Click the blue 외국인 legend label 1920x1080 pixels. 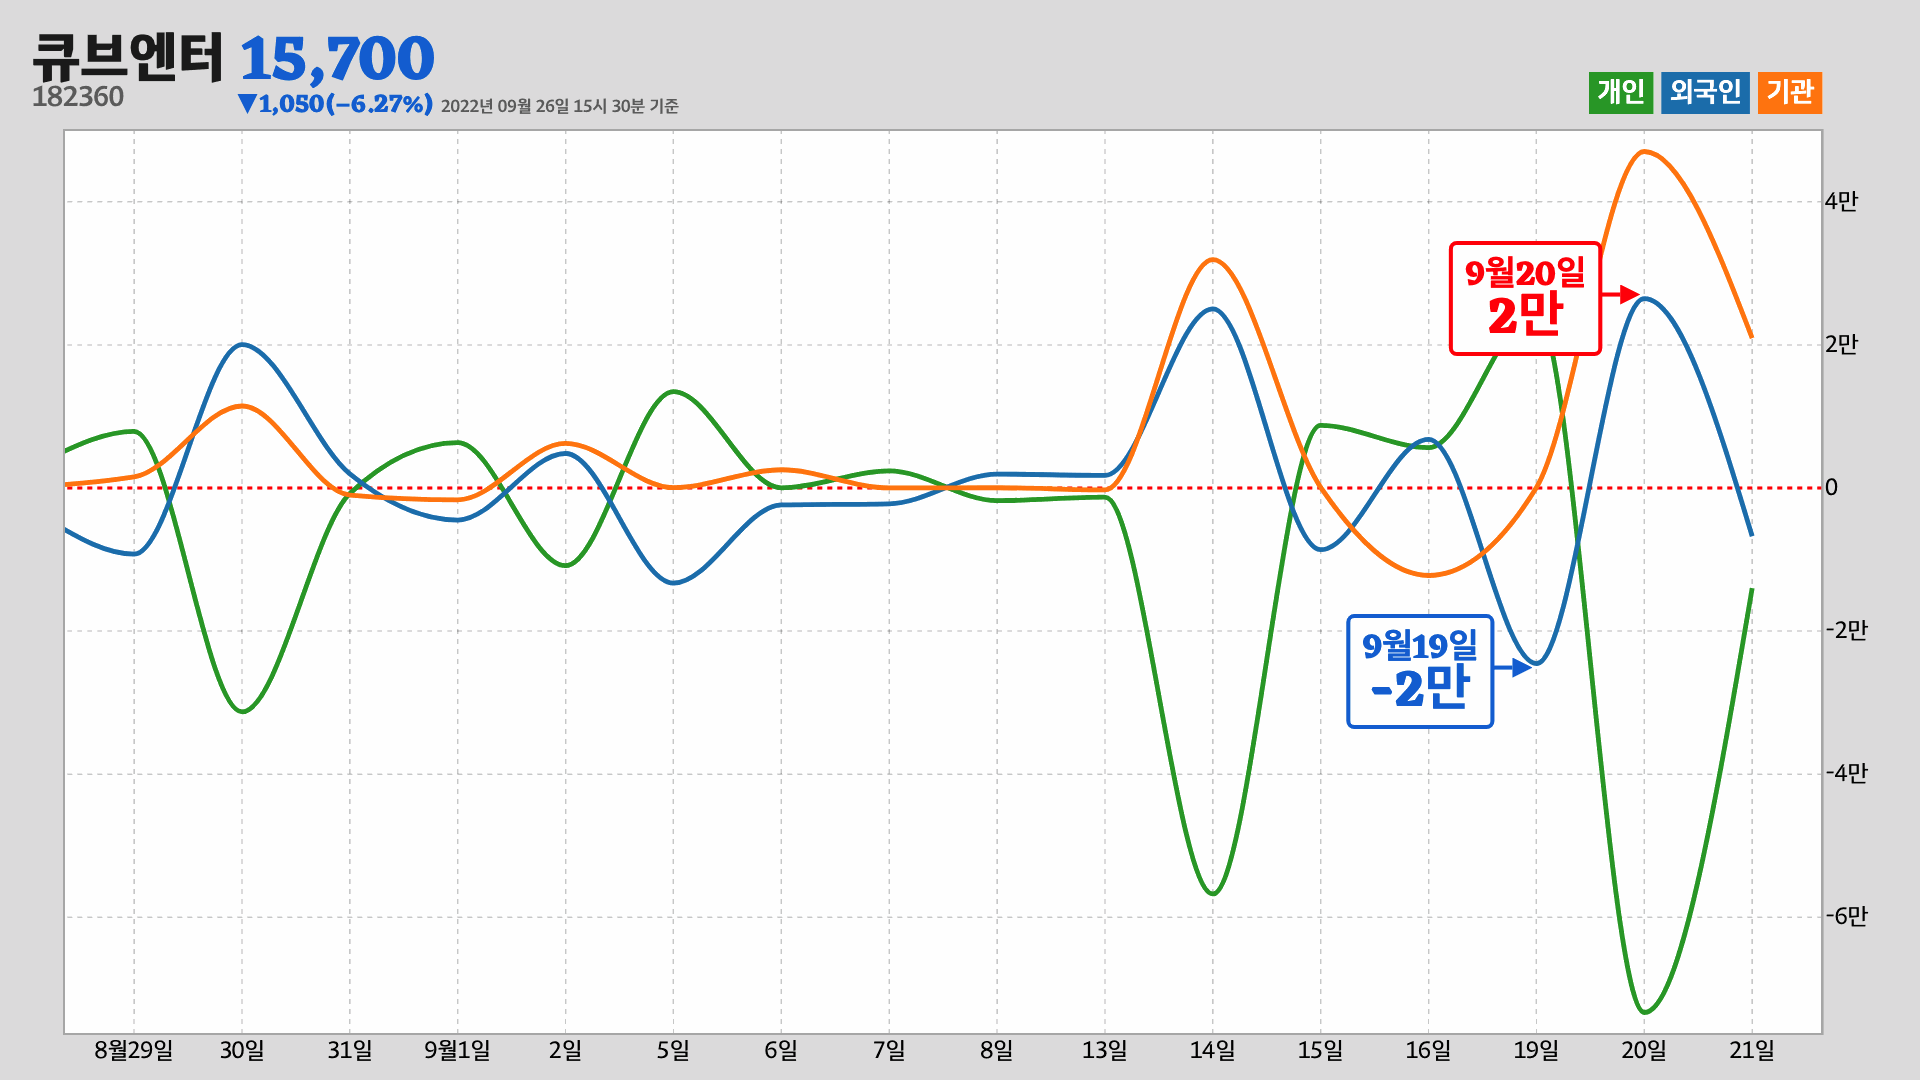pos(1705,93)
